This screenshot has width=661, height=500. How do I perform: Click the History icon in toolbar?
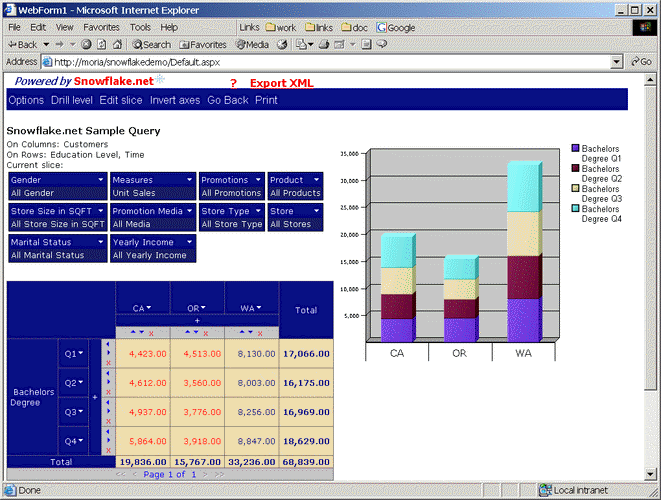282,44
